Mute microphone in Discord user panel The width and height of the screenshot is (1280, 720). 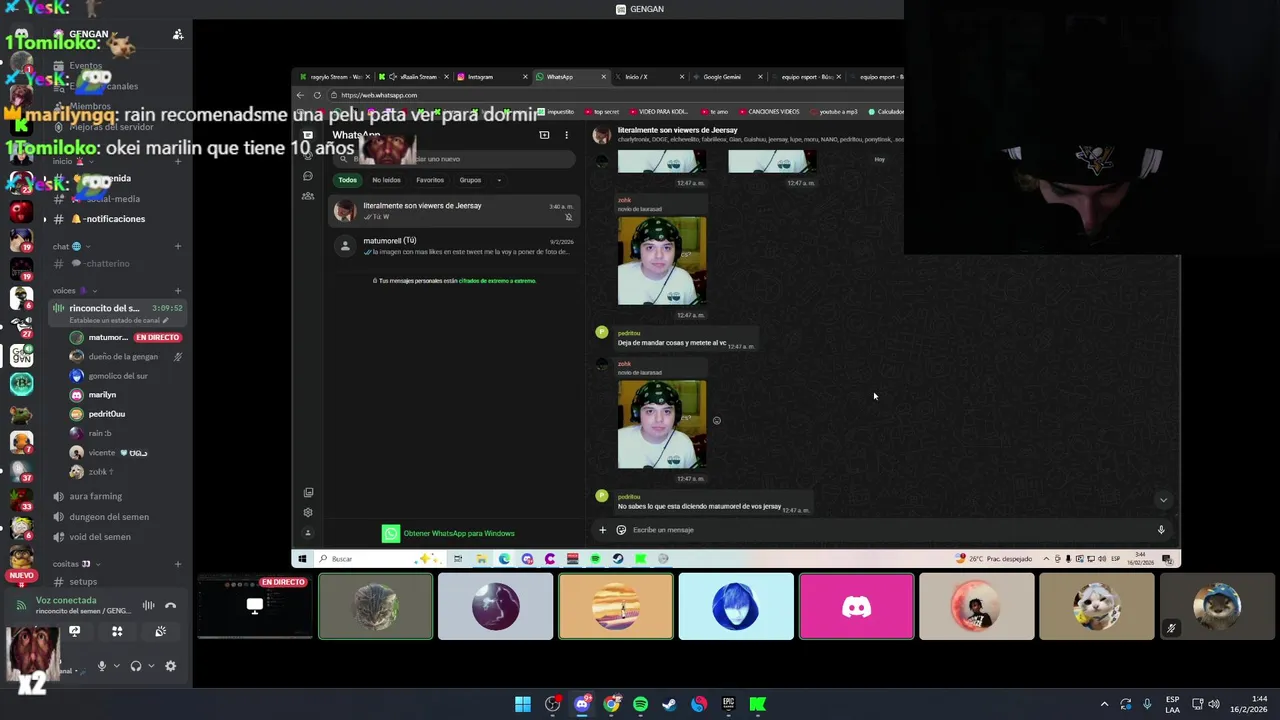point(101,666)
